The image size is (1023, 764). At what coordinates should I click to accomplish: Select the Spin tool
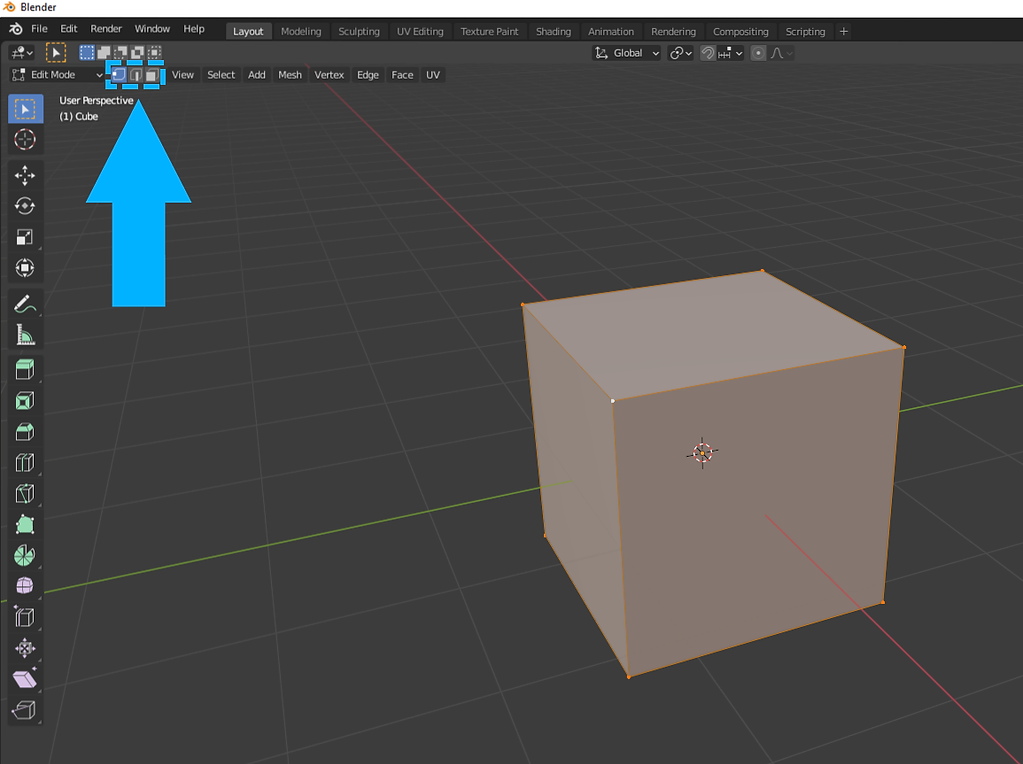click(x=25, y=556)
